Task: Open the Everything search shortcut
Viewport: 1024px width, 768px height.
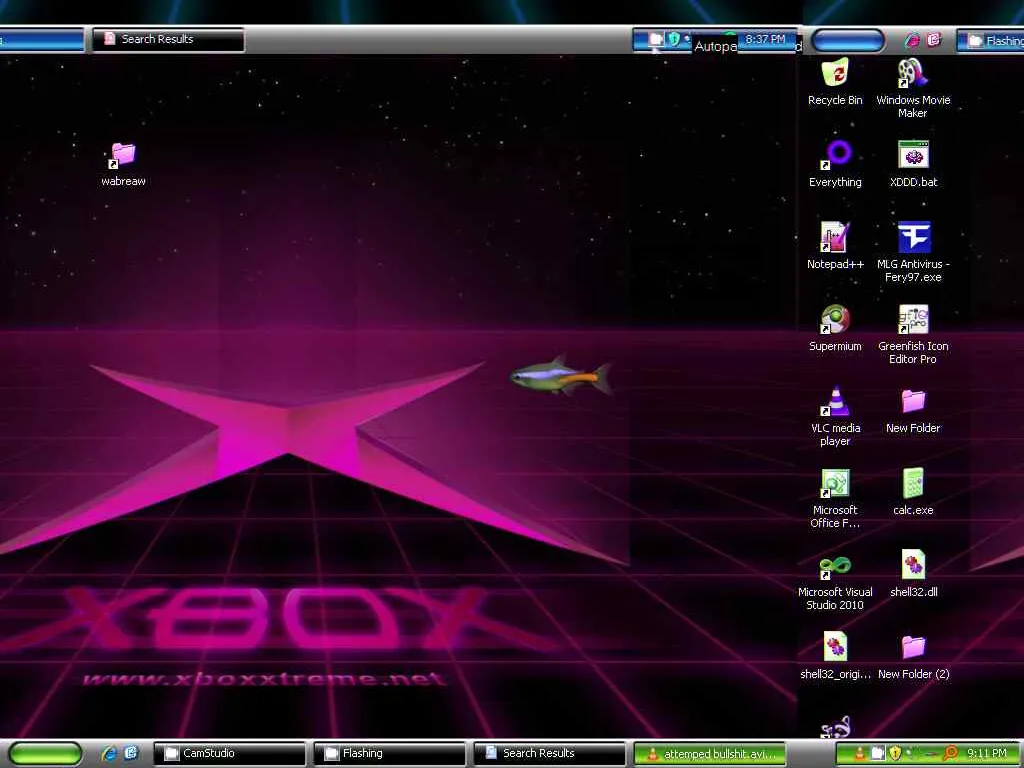Action: click(x=835, y=165)
